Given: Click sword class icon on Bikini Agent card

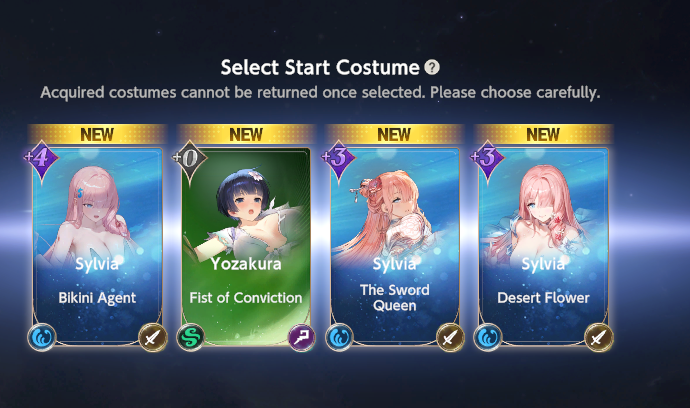Looking at the screenshot, I should [153, 337].
